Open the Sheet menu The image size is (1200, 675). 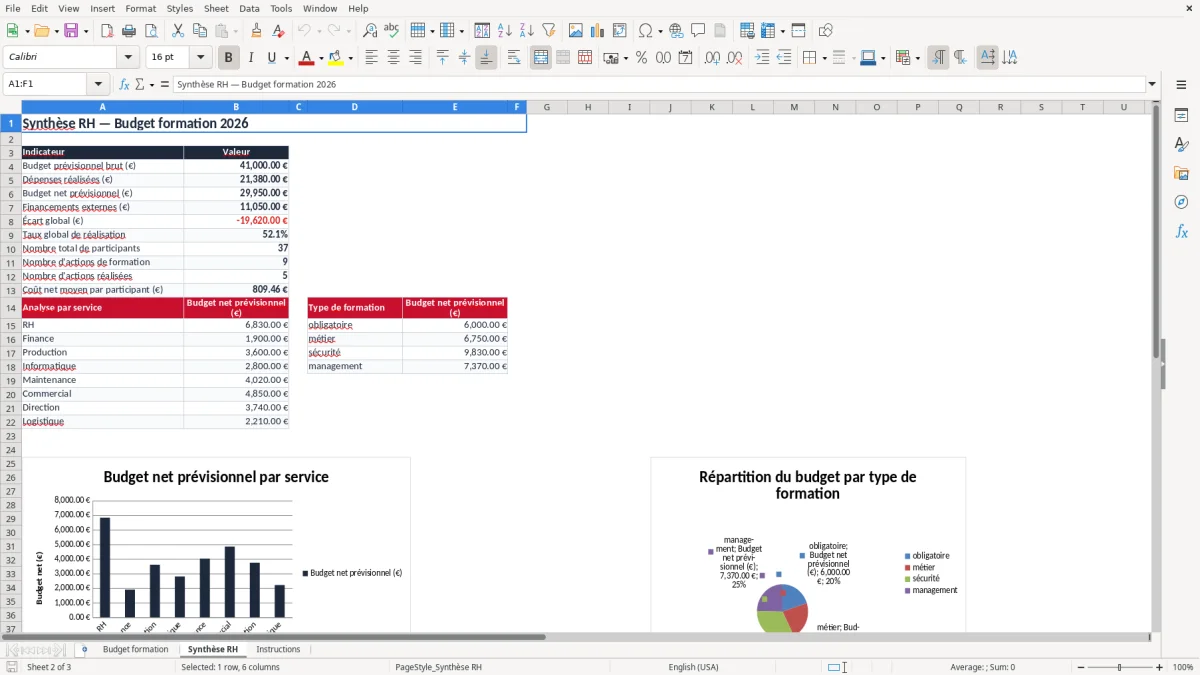pos(216,8)
